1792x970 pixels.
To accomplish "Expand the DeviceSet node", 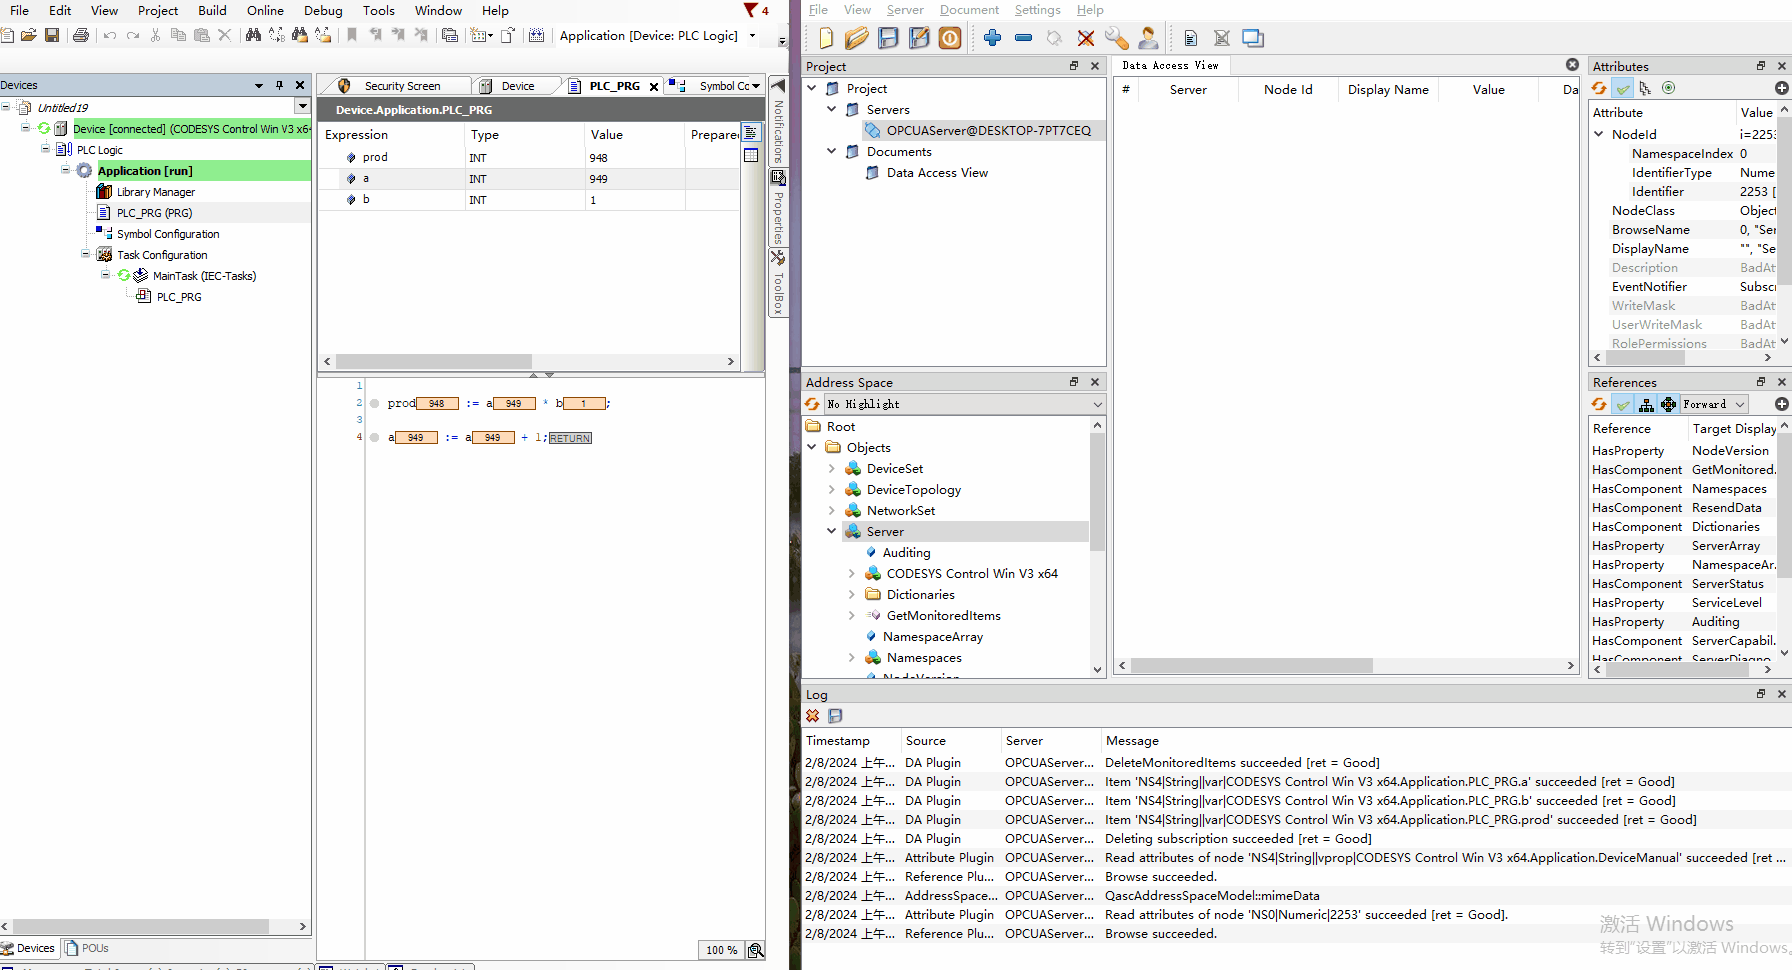I will pos(831,468).
